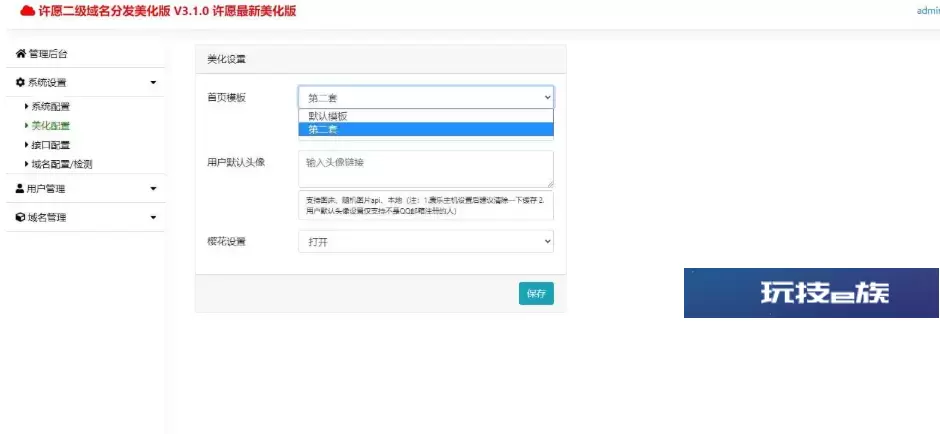Viewport: 940px width, 434px height.
Task: Open the 系统设置 menu label
Action: [x=47, y=83]
